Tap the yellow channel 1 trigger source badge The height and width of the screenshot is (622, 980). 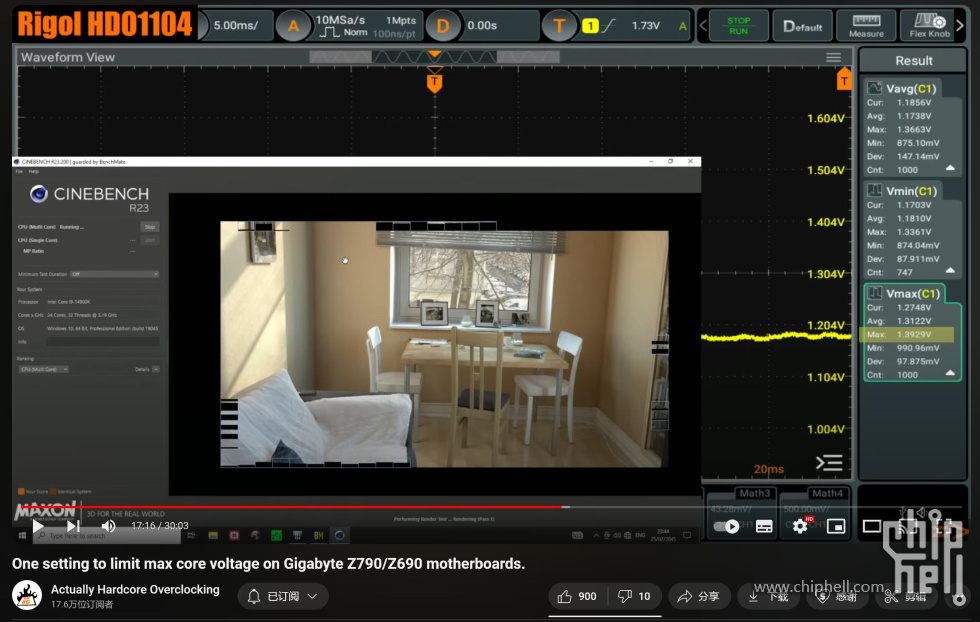pos(590,26)
